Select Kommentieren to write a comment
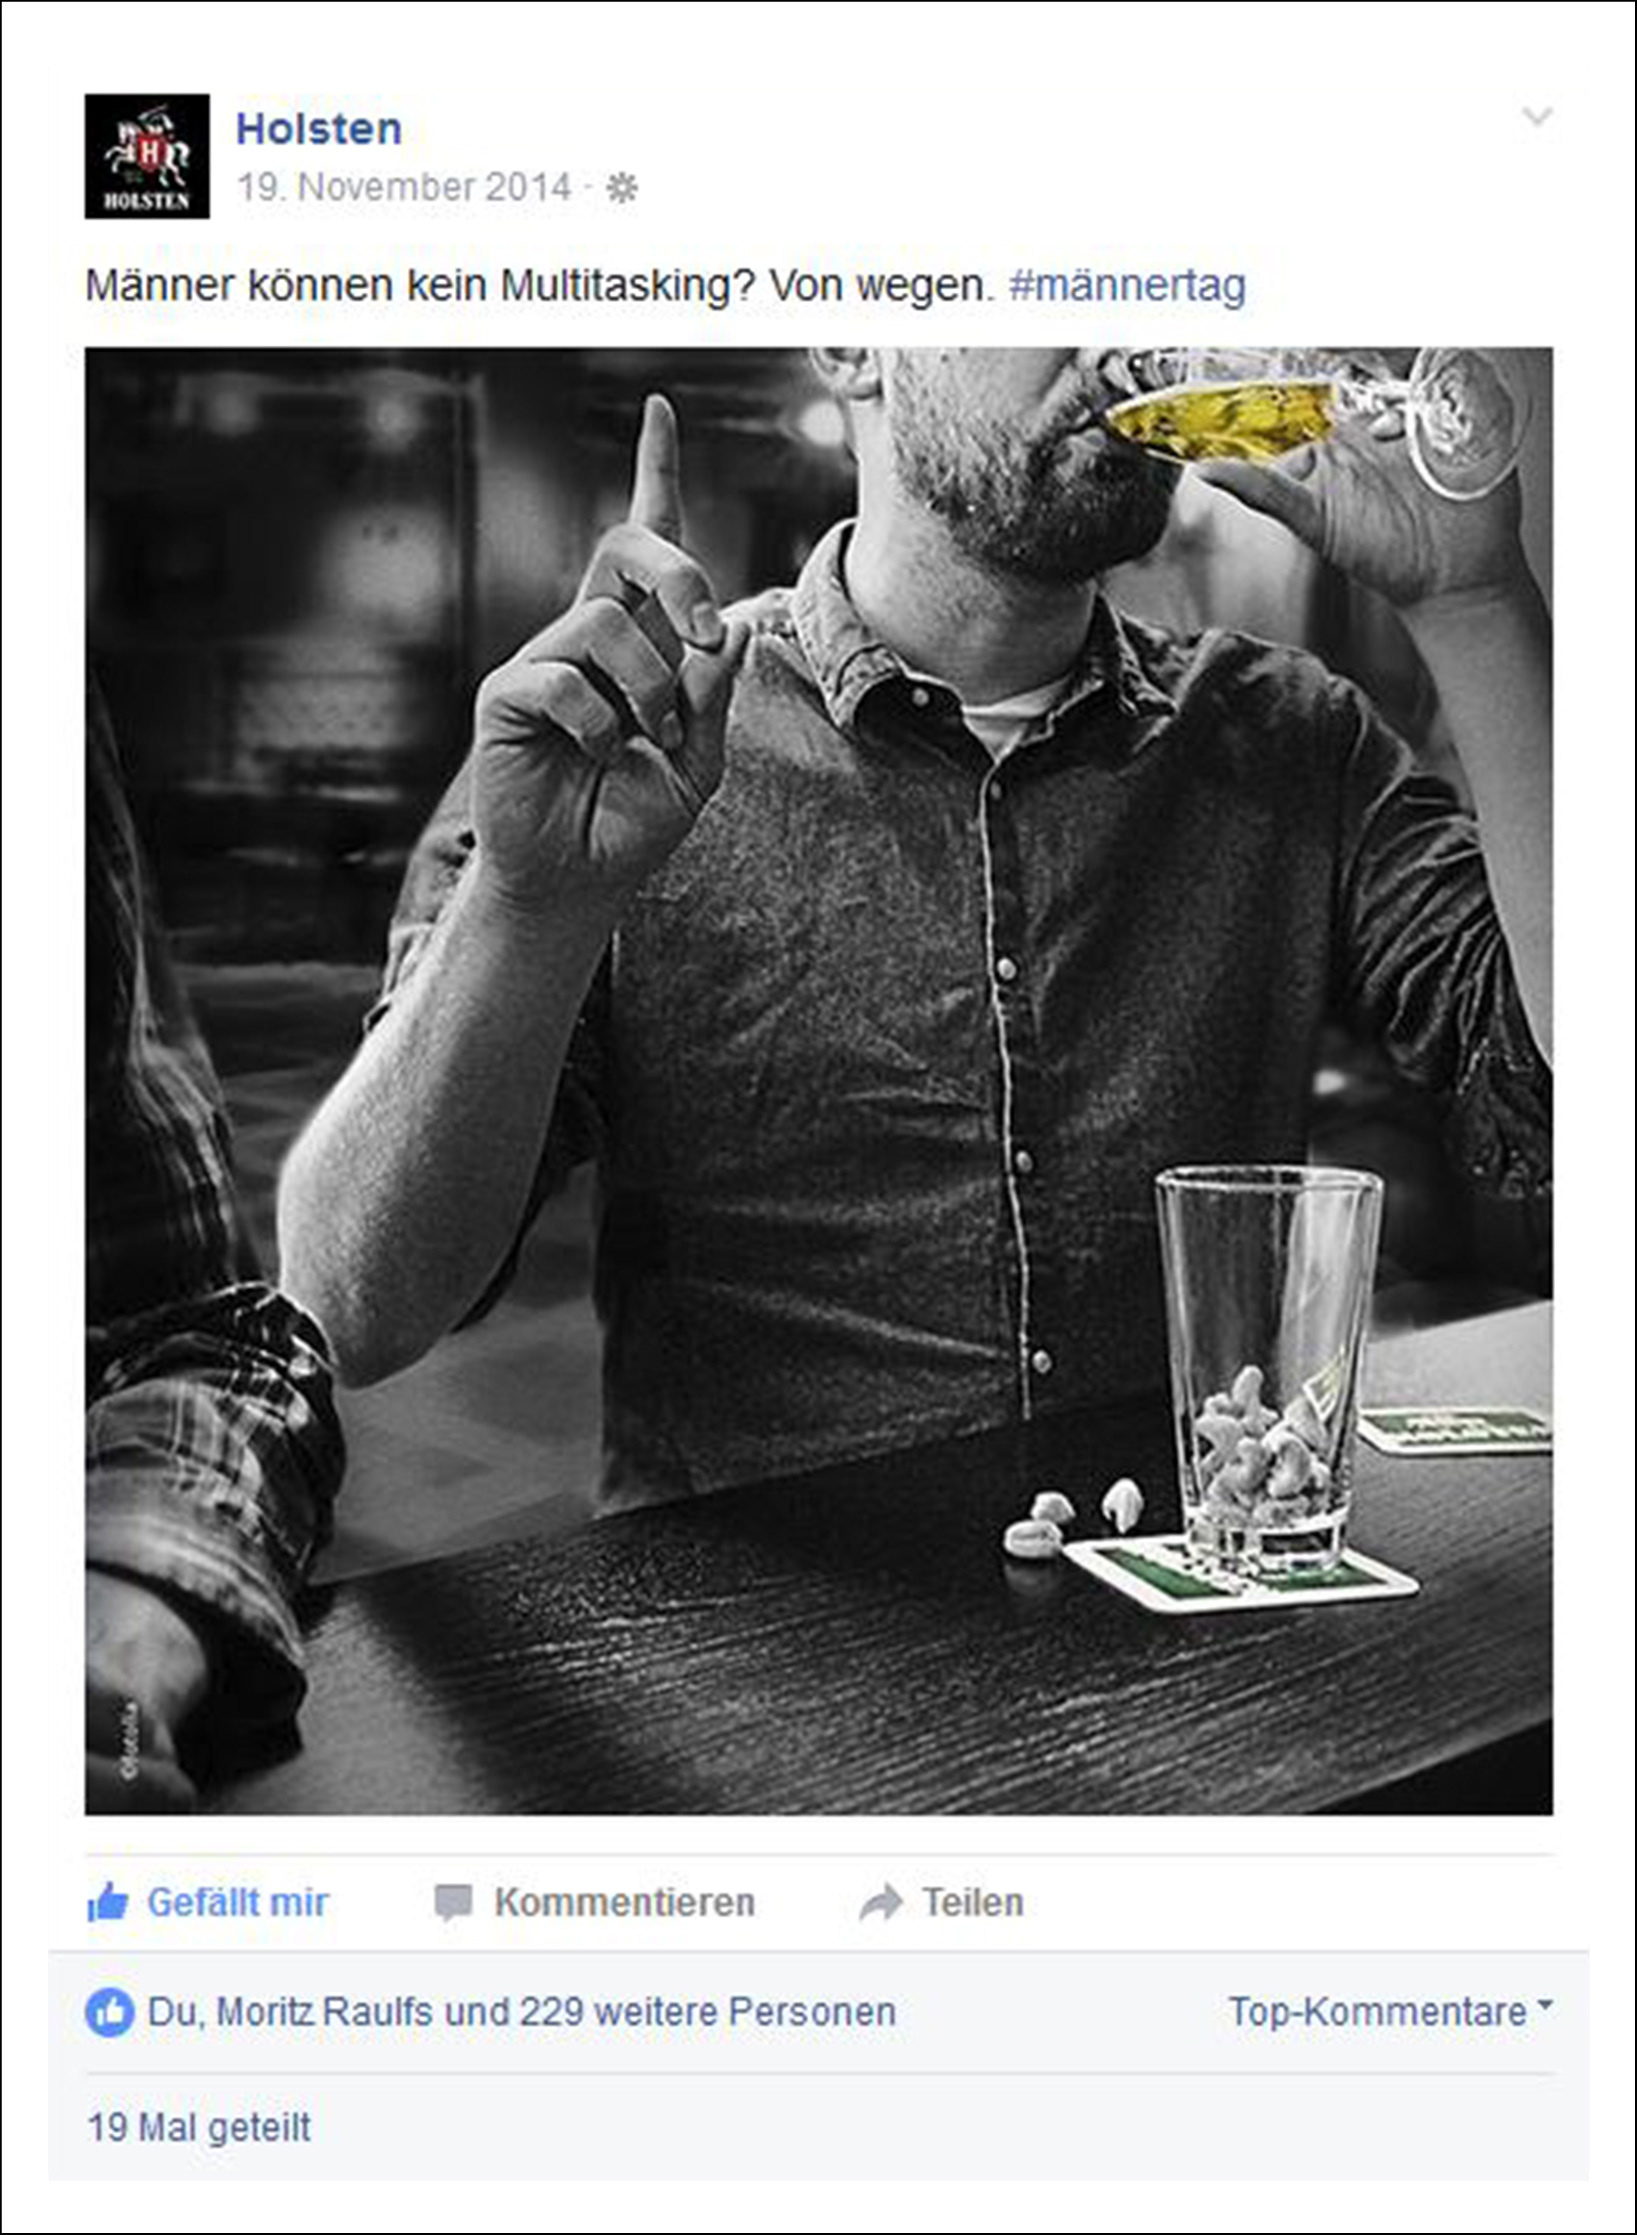 (625, 1902)
